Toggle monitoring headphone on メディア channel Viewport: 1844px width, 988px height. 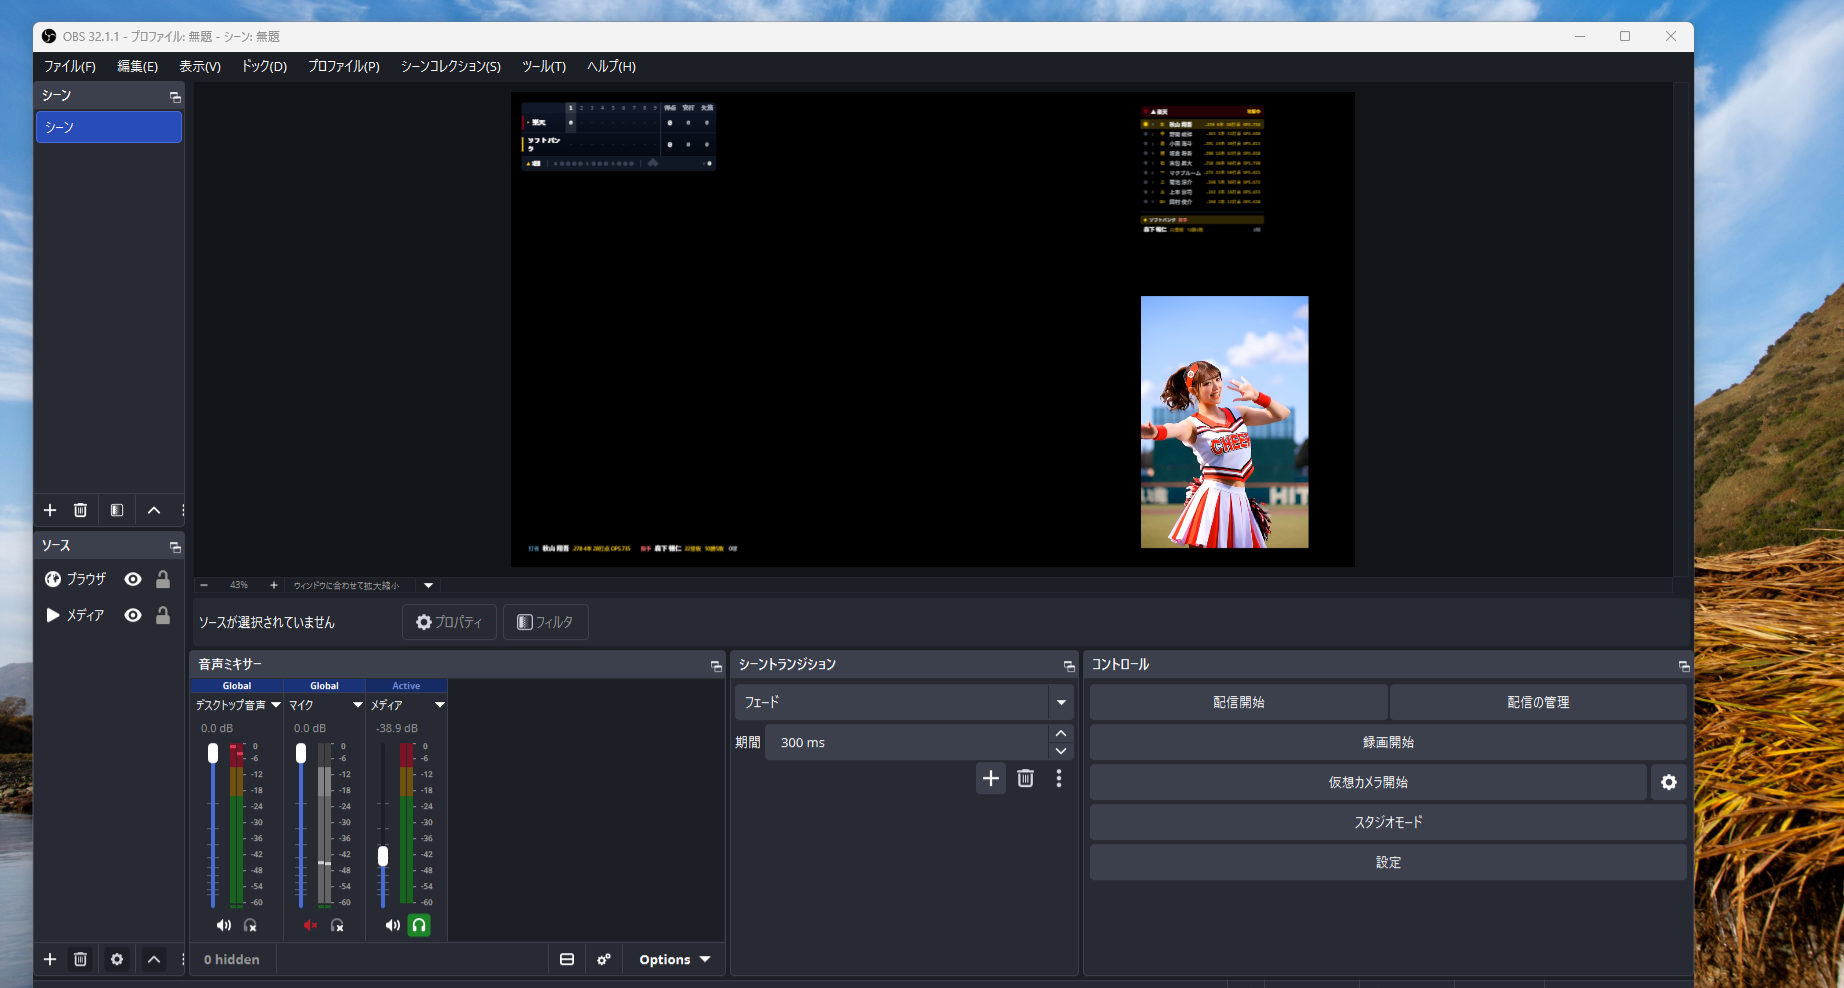419,925
